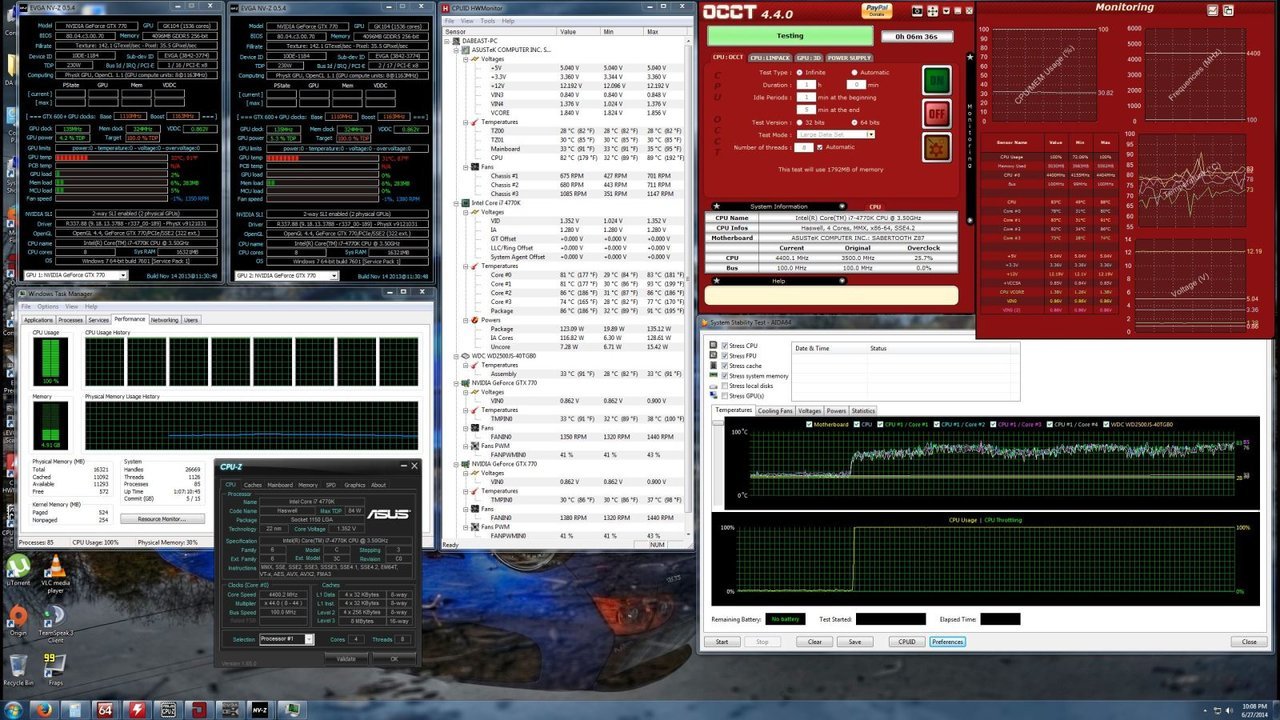Select 32 bits test version
1280x720 pixels.
799,122
